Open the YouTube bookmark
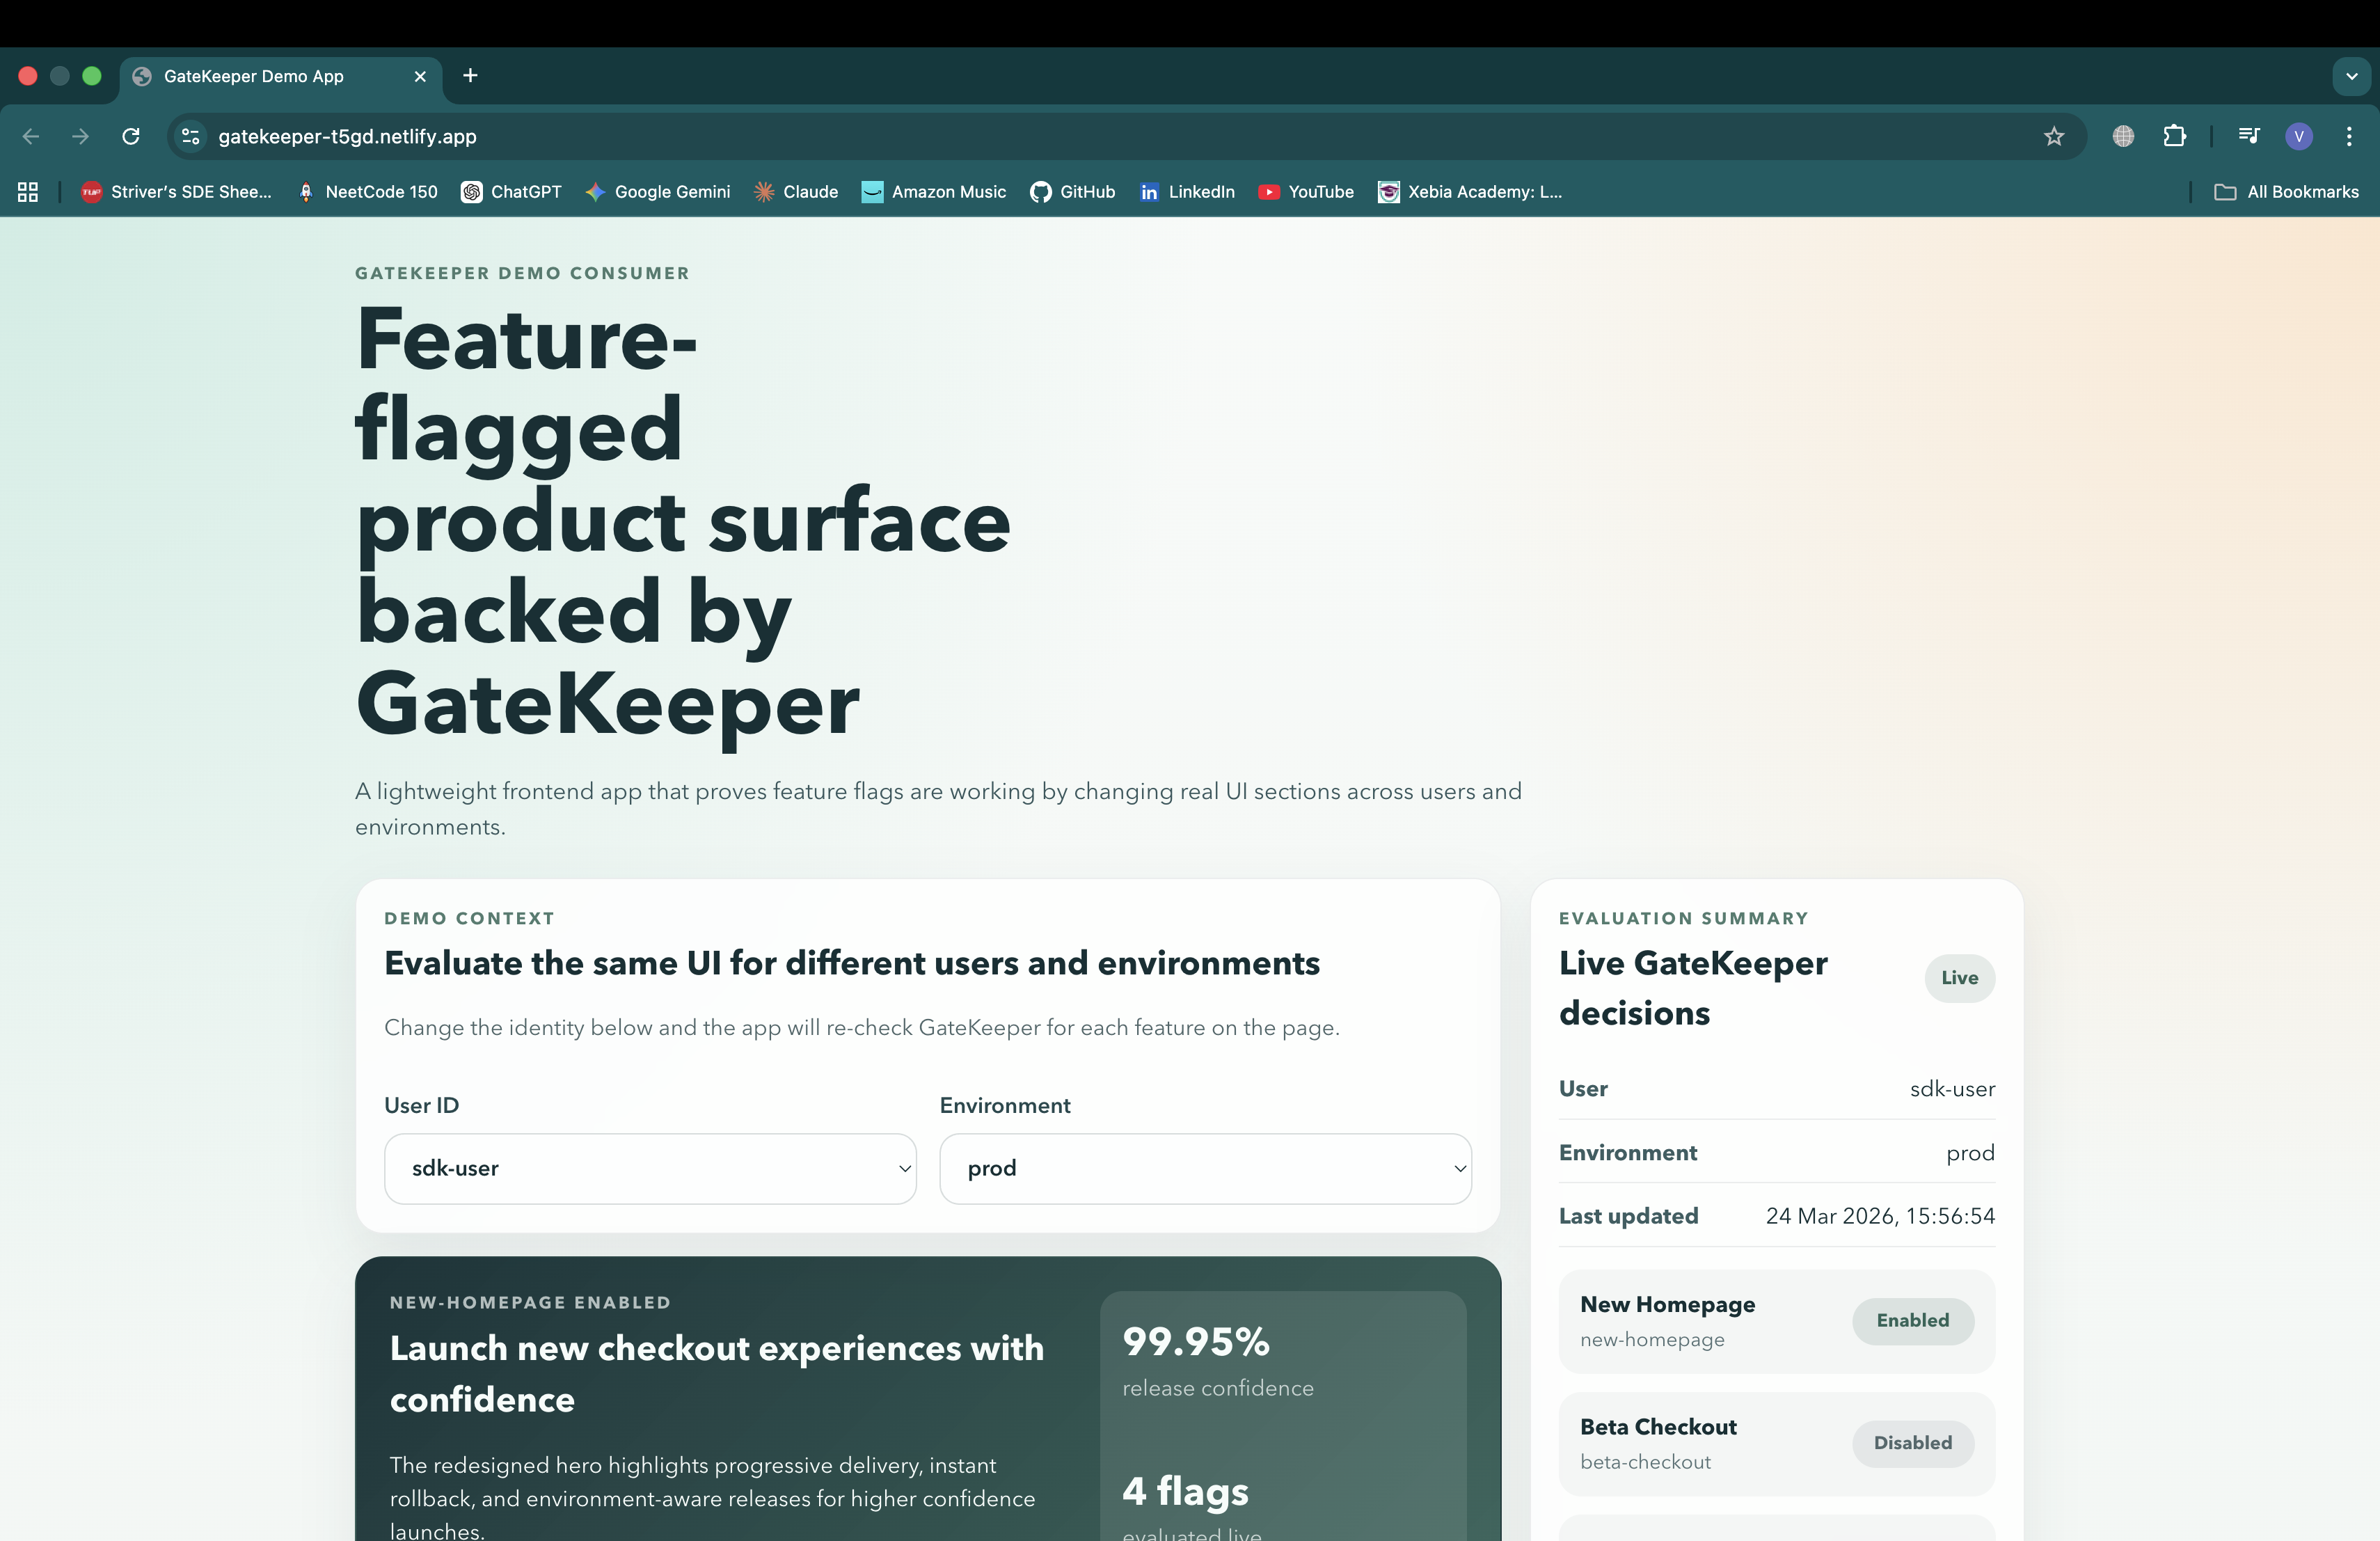The image size is (2380, 1541). [x=1306, y=192]
